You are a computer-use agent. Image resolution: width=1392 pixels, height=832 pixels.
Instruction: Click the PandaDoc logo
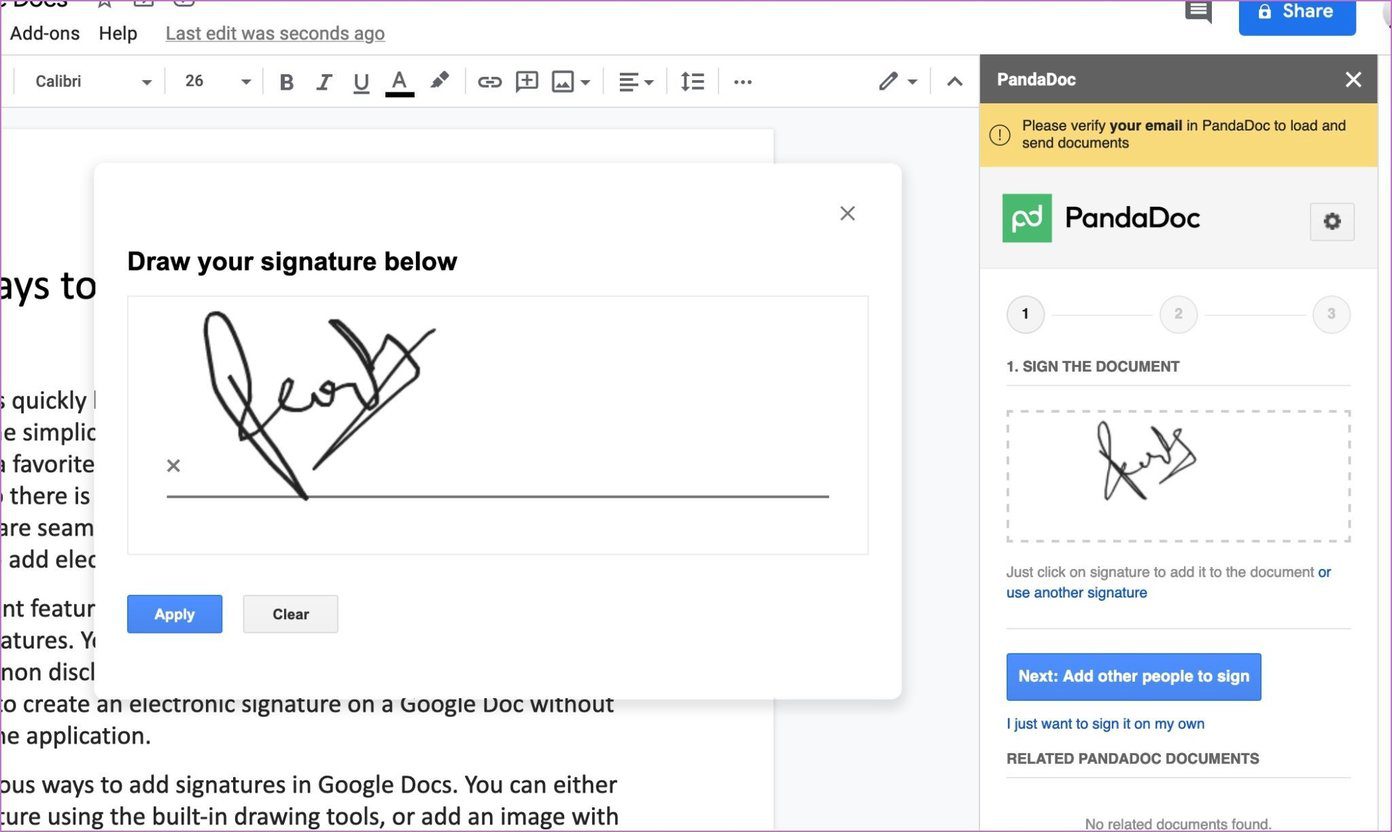pos(1101,218)
